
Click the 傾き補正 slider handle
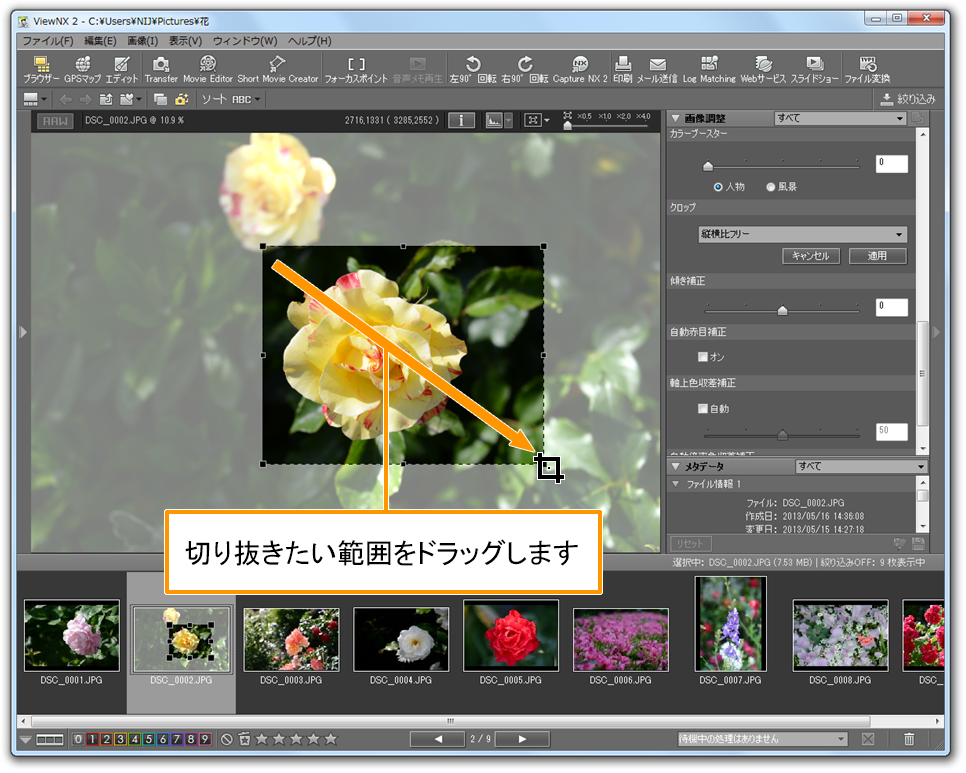point(782,310)
